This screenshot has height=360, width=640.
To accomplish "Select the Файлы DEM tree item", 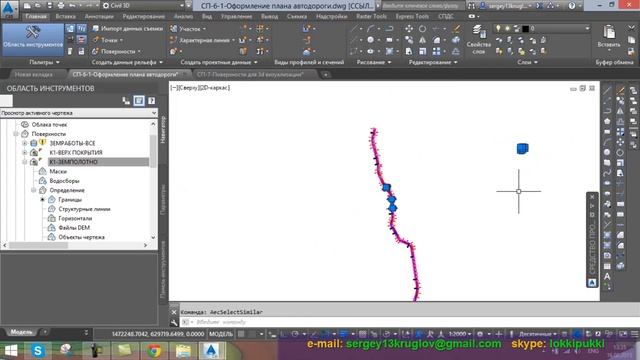I will coord(74,228).
